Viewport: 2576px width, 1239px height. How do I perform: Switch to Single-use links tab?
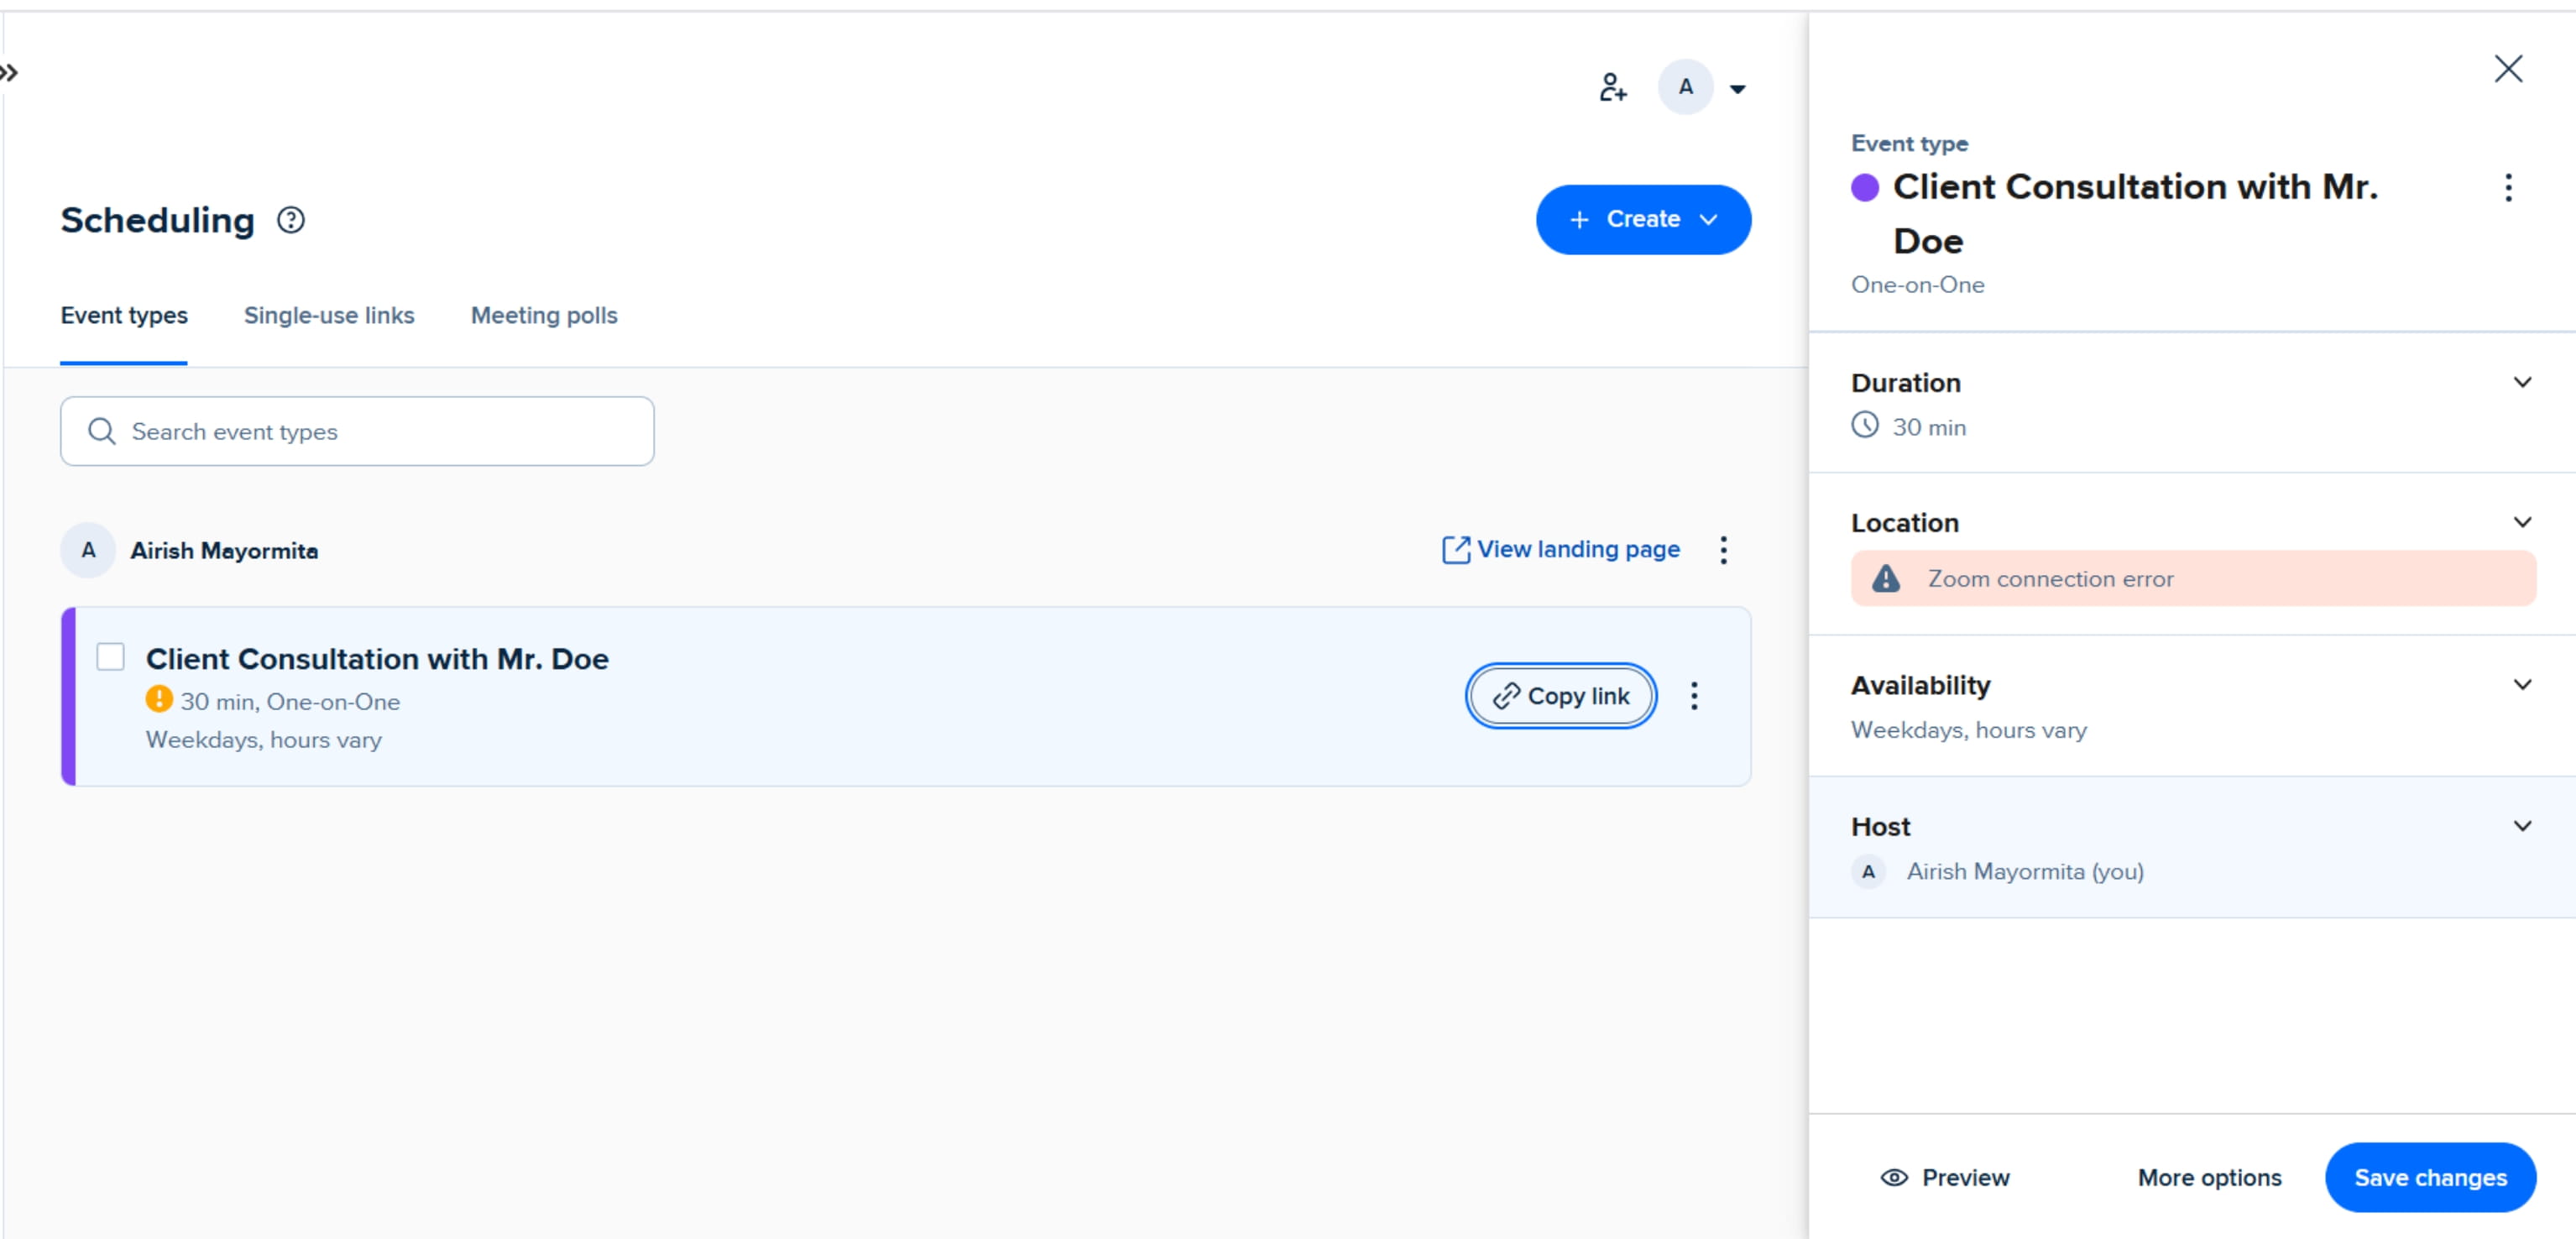(x=328, y=316)
